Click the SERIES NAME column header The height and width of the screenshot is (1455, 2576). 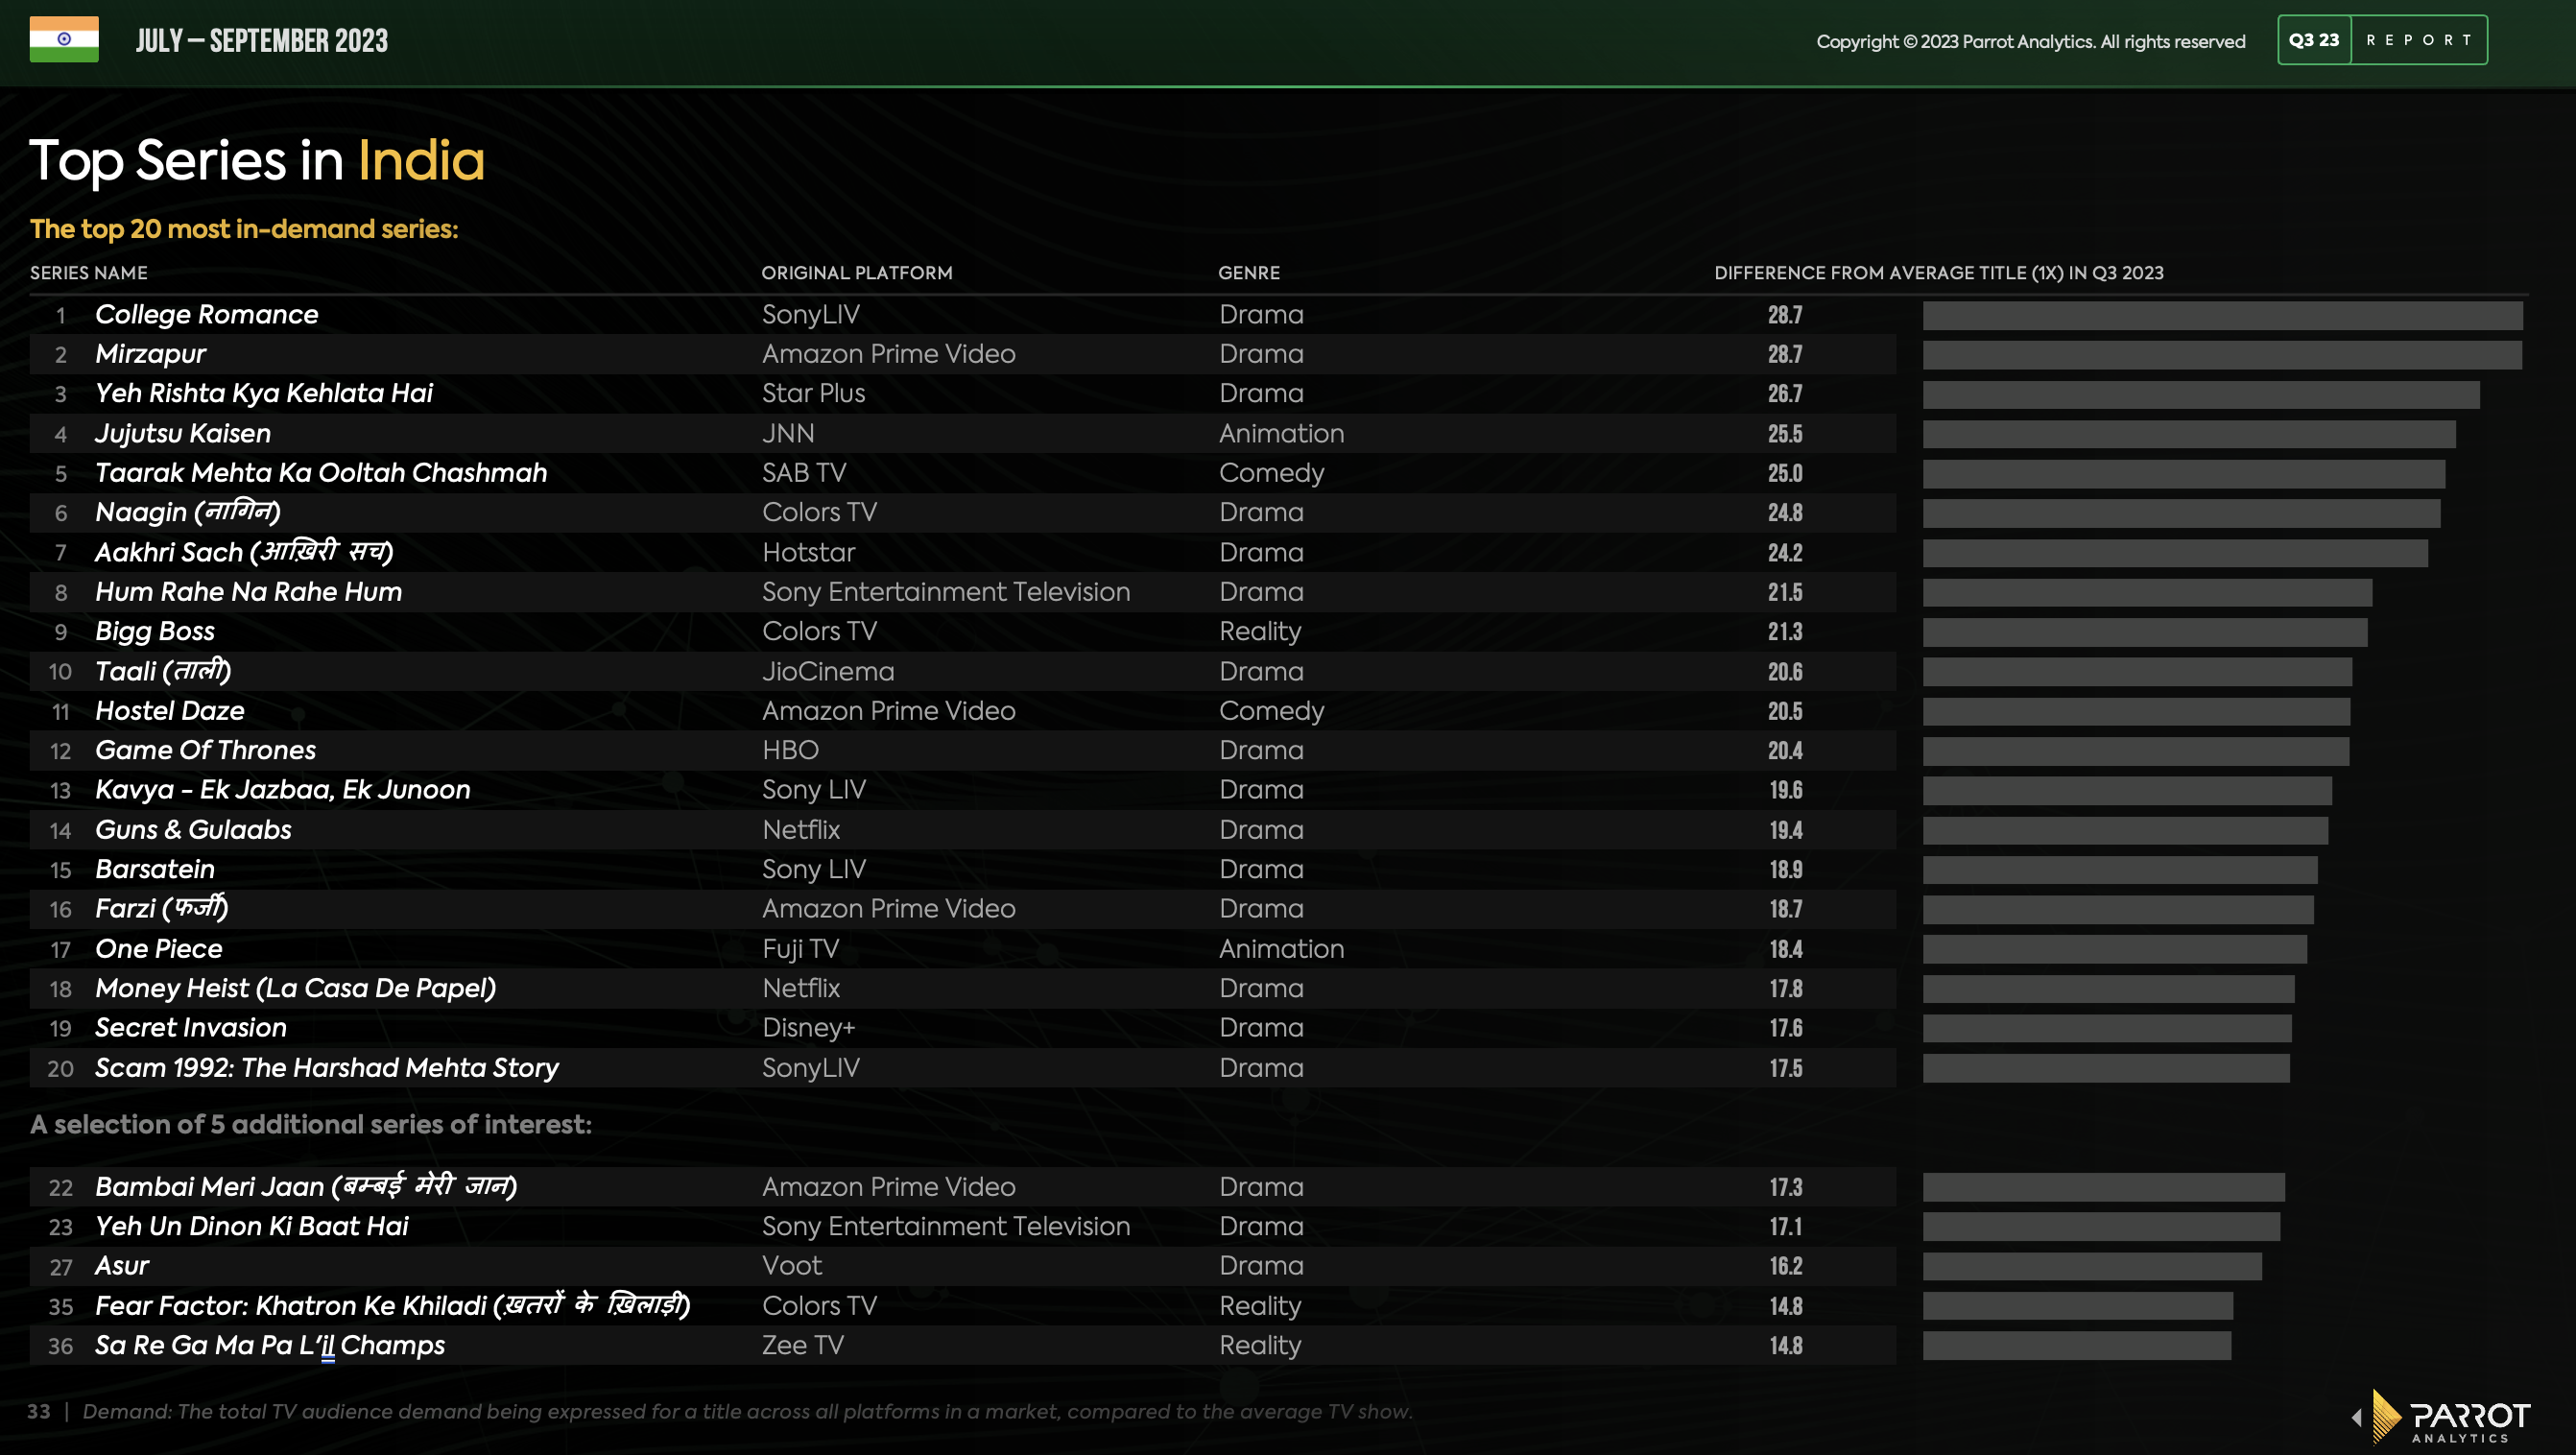pyautogui.click(x=89, y=273)
